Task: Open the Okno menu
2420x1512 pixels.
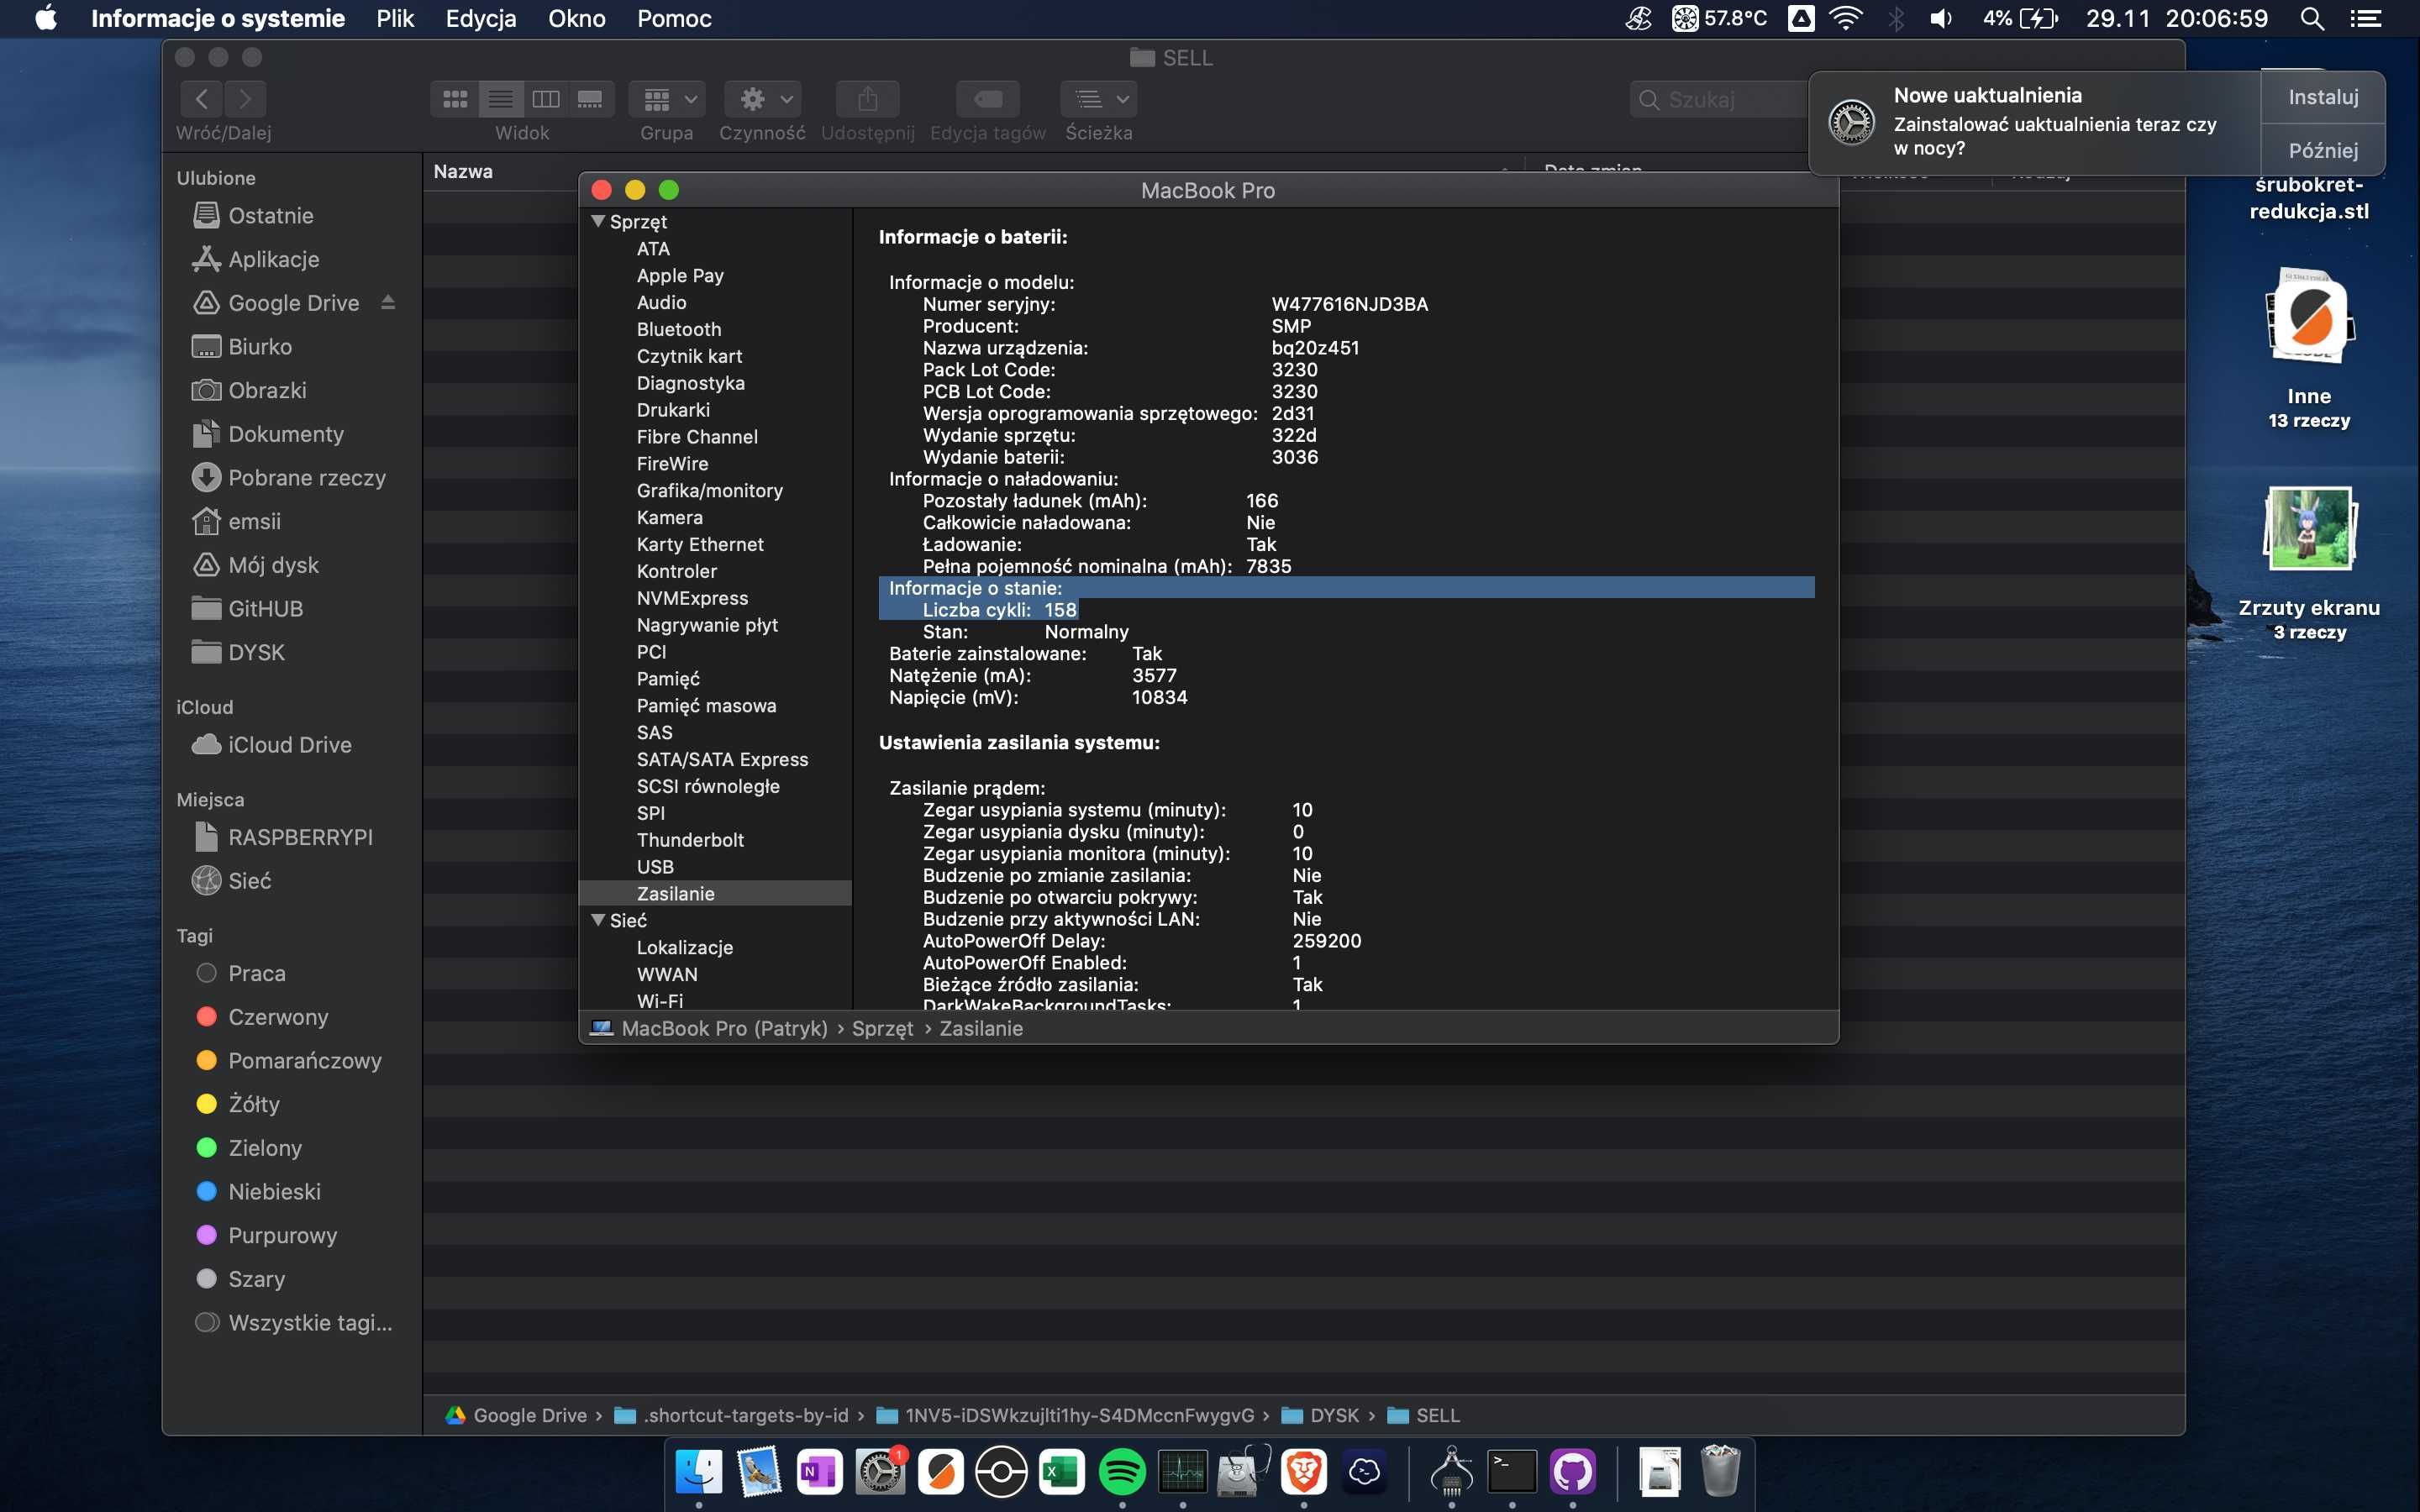Action: pos(577,18)
